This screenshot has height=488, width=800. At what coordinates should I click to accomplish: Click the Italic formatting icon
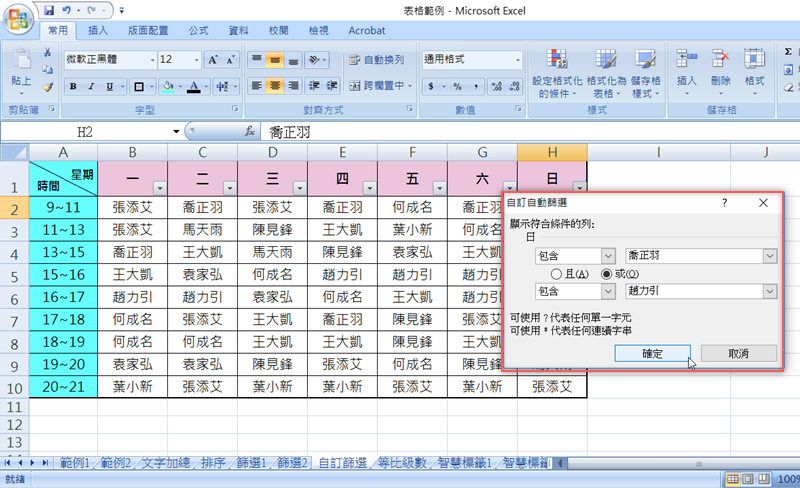tap(92, 87)
